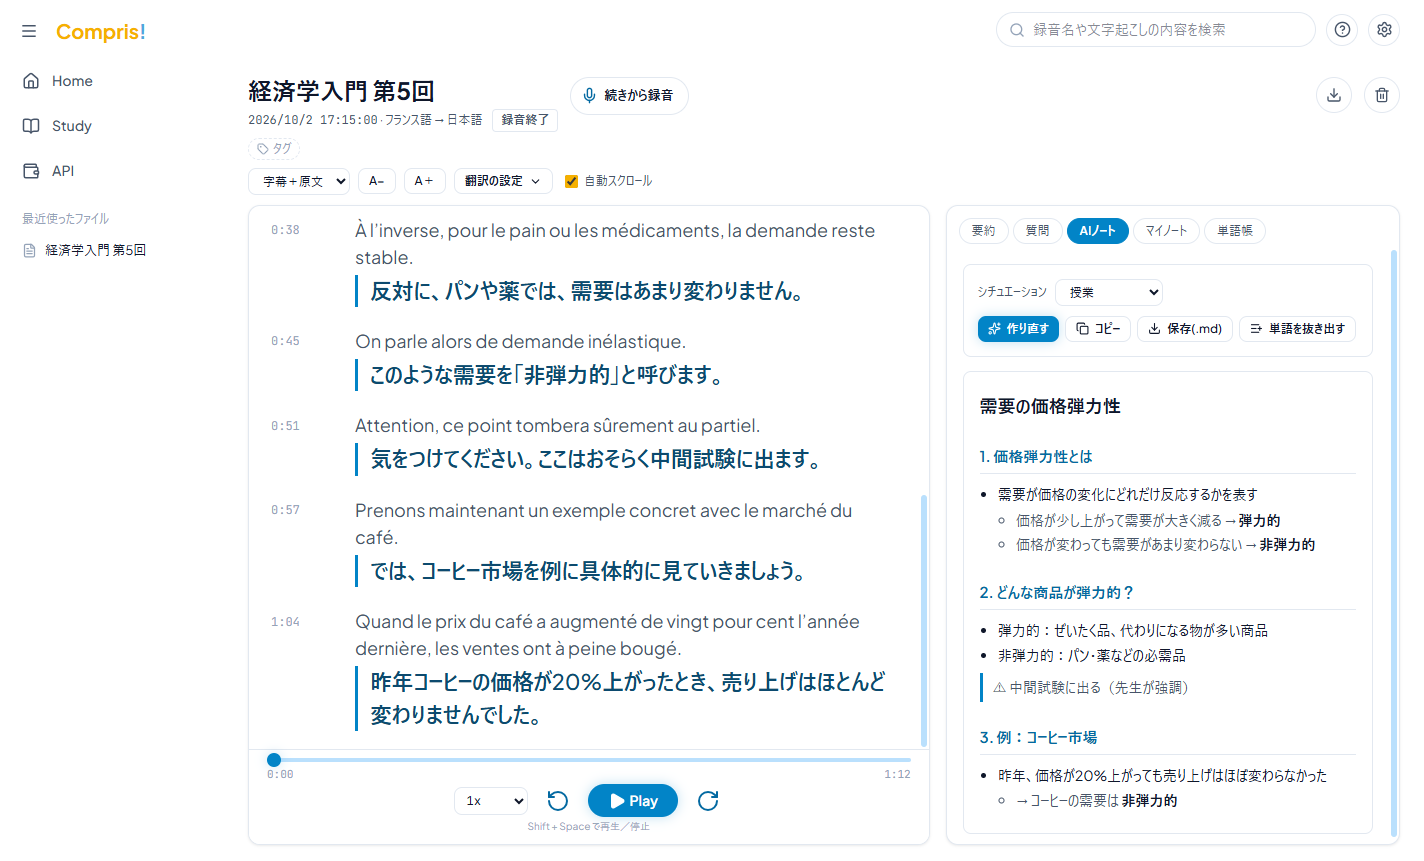
Task: Extract vocabulary with 単語を抜き出す
Action: click(1297, 328)
